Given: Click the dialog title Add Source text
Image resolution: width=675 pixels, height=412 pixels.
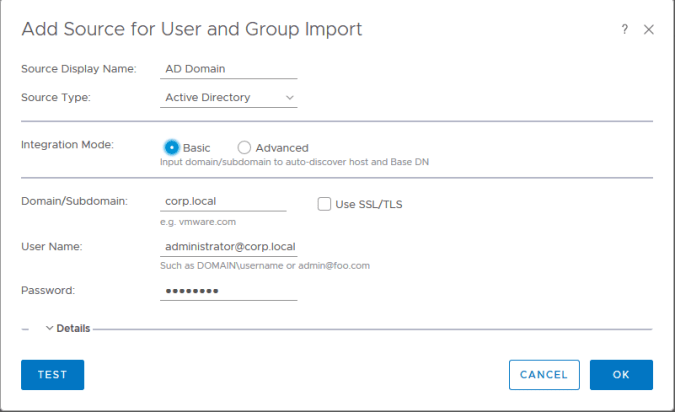Looking at the screenshot, I should pyautogui.click(x=192, y=29).
